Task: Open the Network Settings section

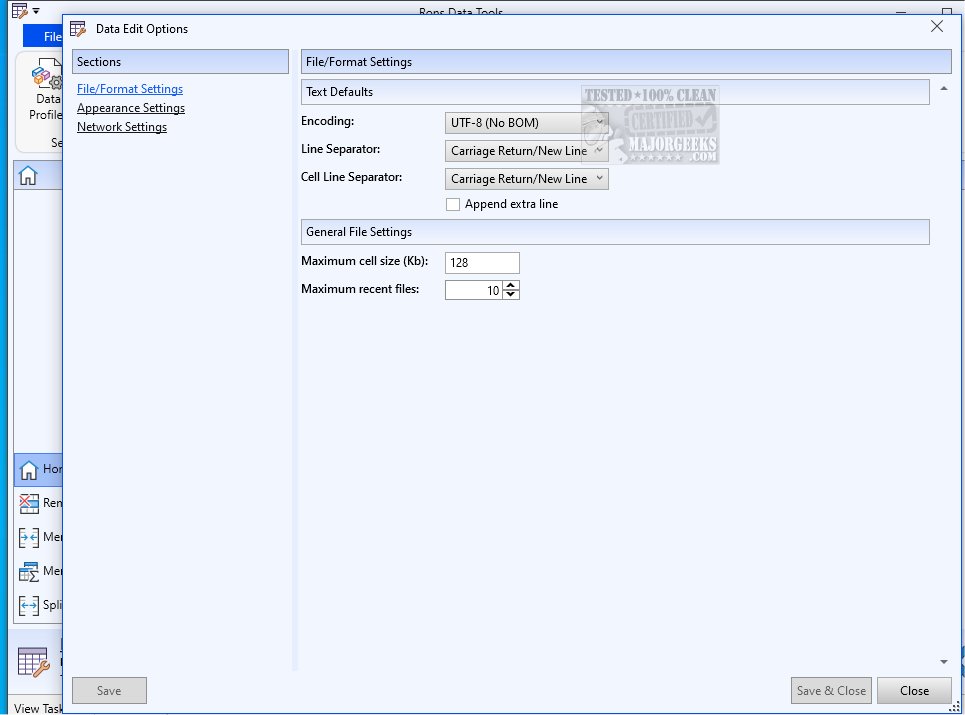Action: [122, 127]
